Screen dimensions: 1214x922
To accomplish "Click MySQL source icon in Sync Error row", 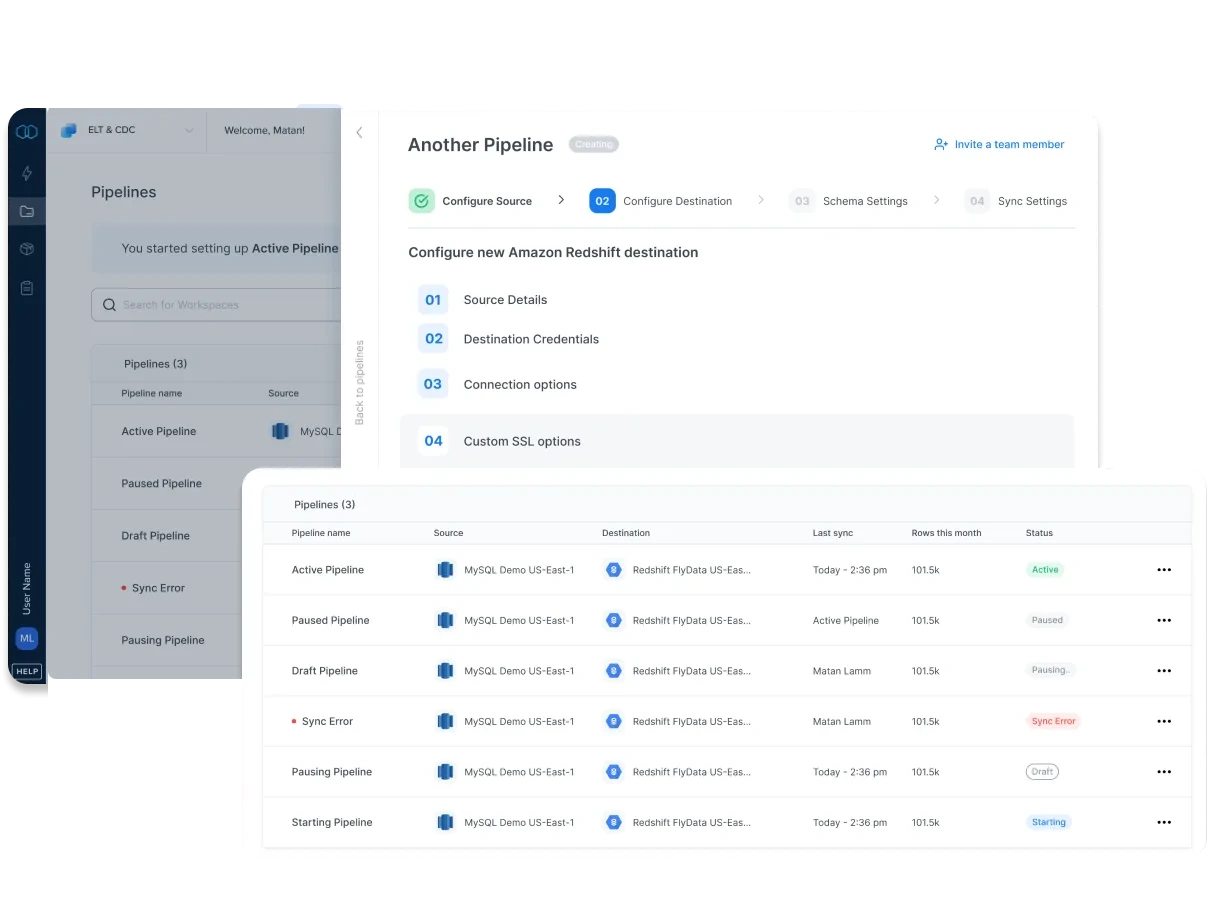I will coord(445,721).
